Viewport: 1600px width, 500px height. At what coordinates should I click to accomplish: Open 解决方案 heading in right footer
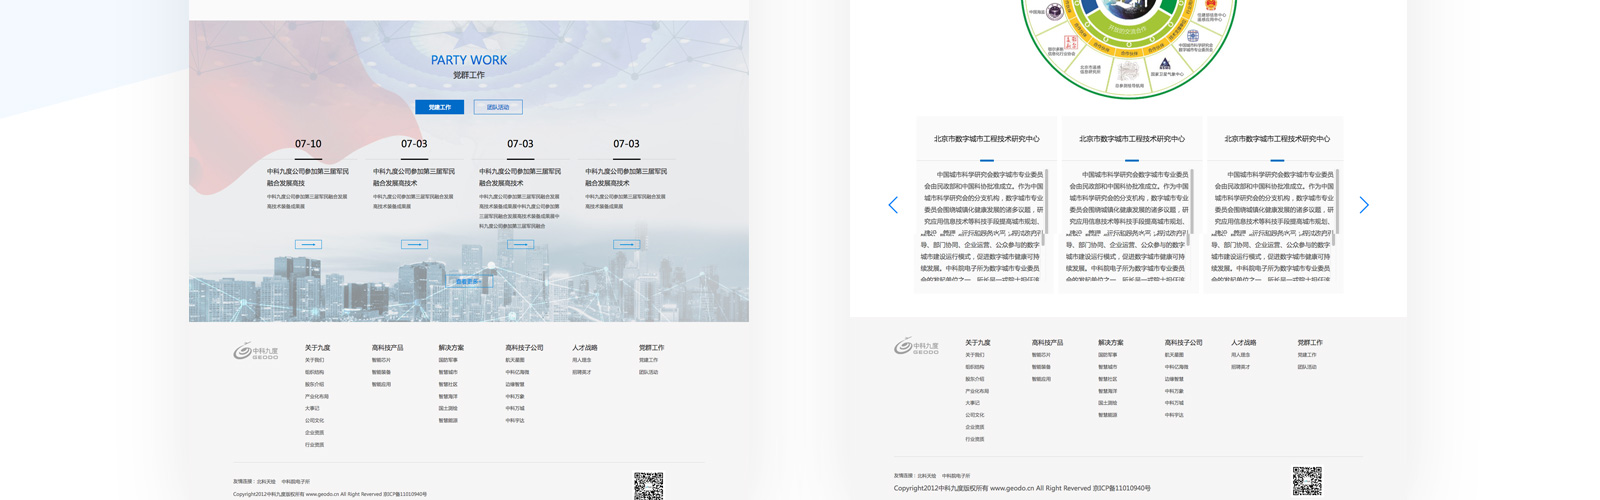click(x=1110, y=343)
